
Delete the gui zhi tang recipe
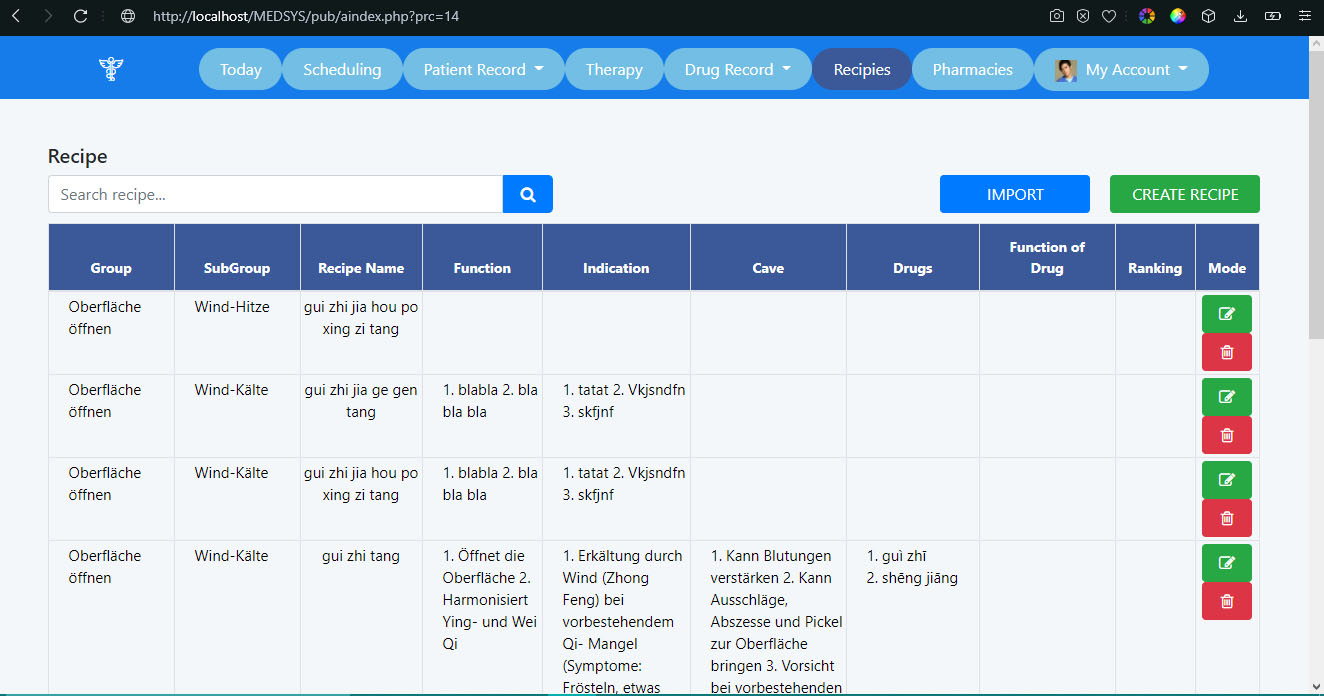[1226, 601]
